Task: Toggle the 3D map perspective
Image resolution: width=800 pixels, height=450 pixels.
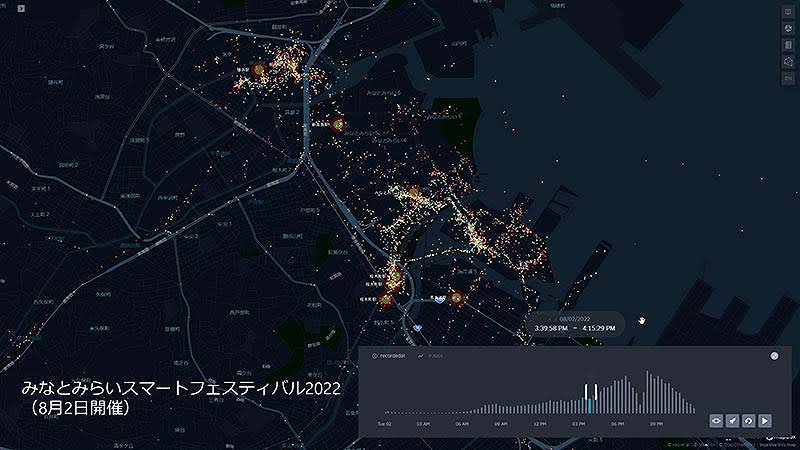Action: 787,29
